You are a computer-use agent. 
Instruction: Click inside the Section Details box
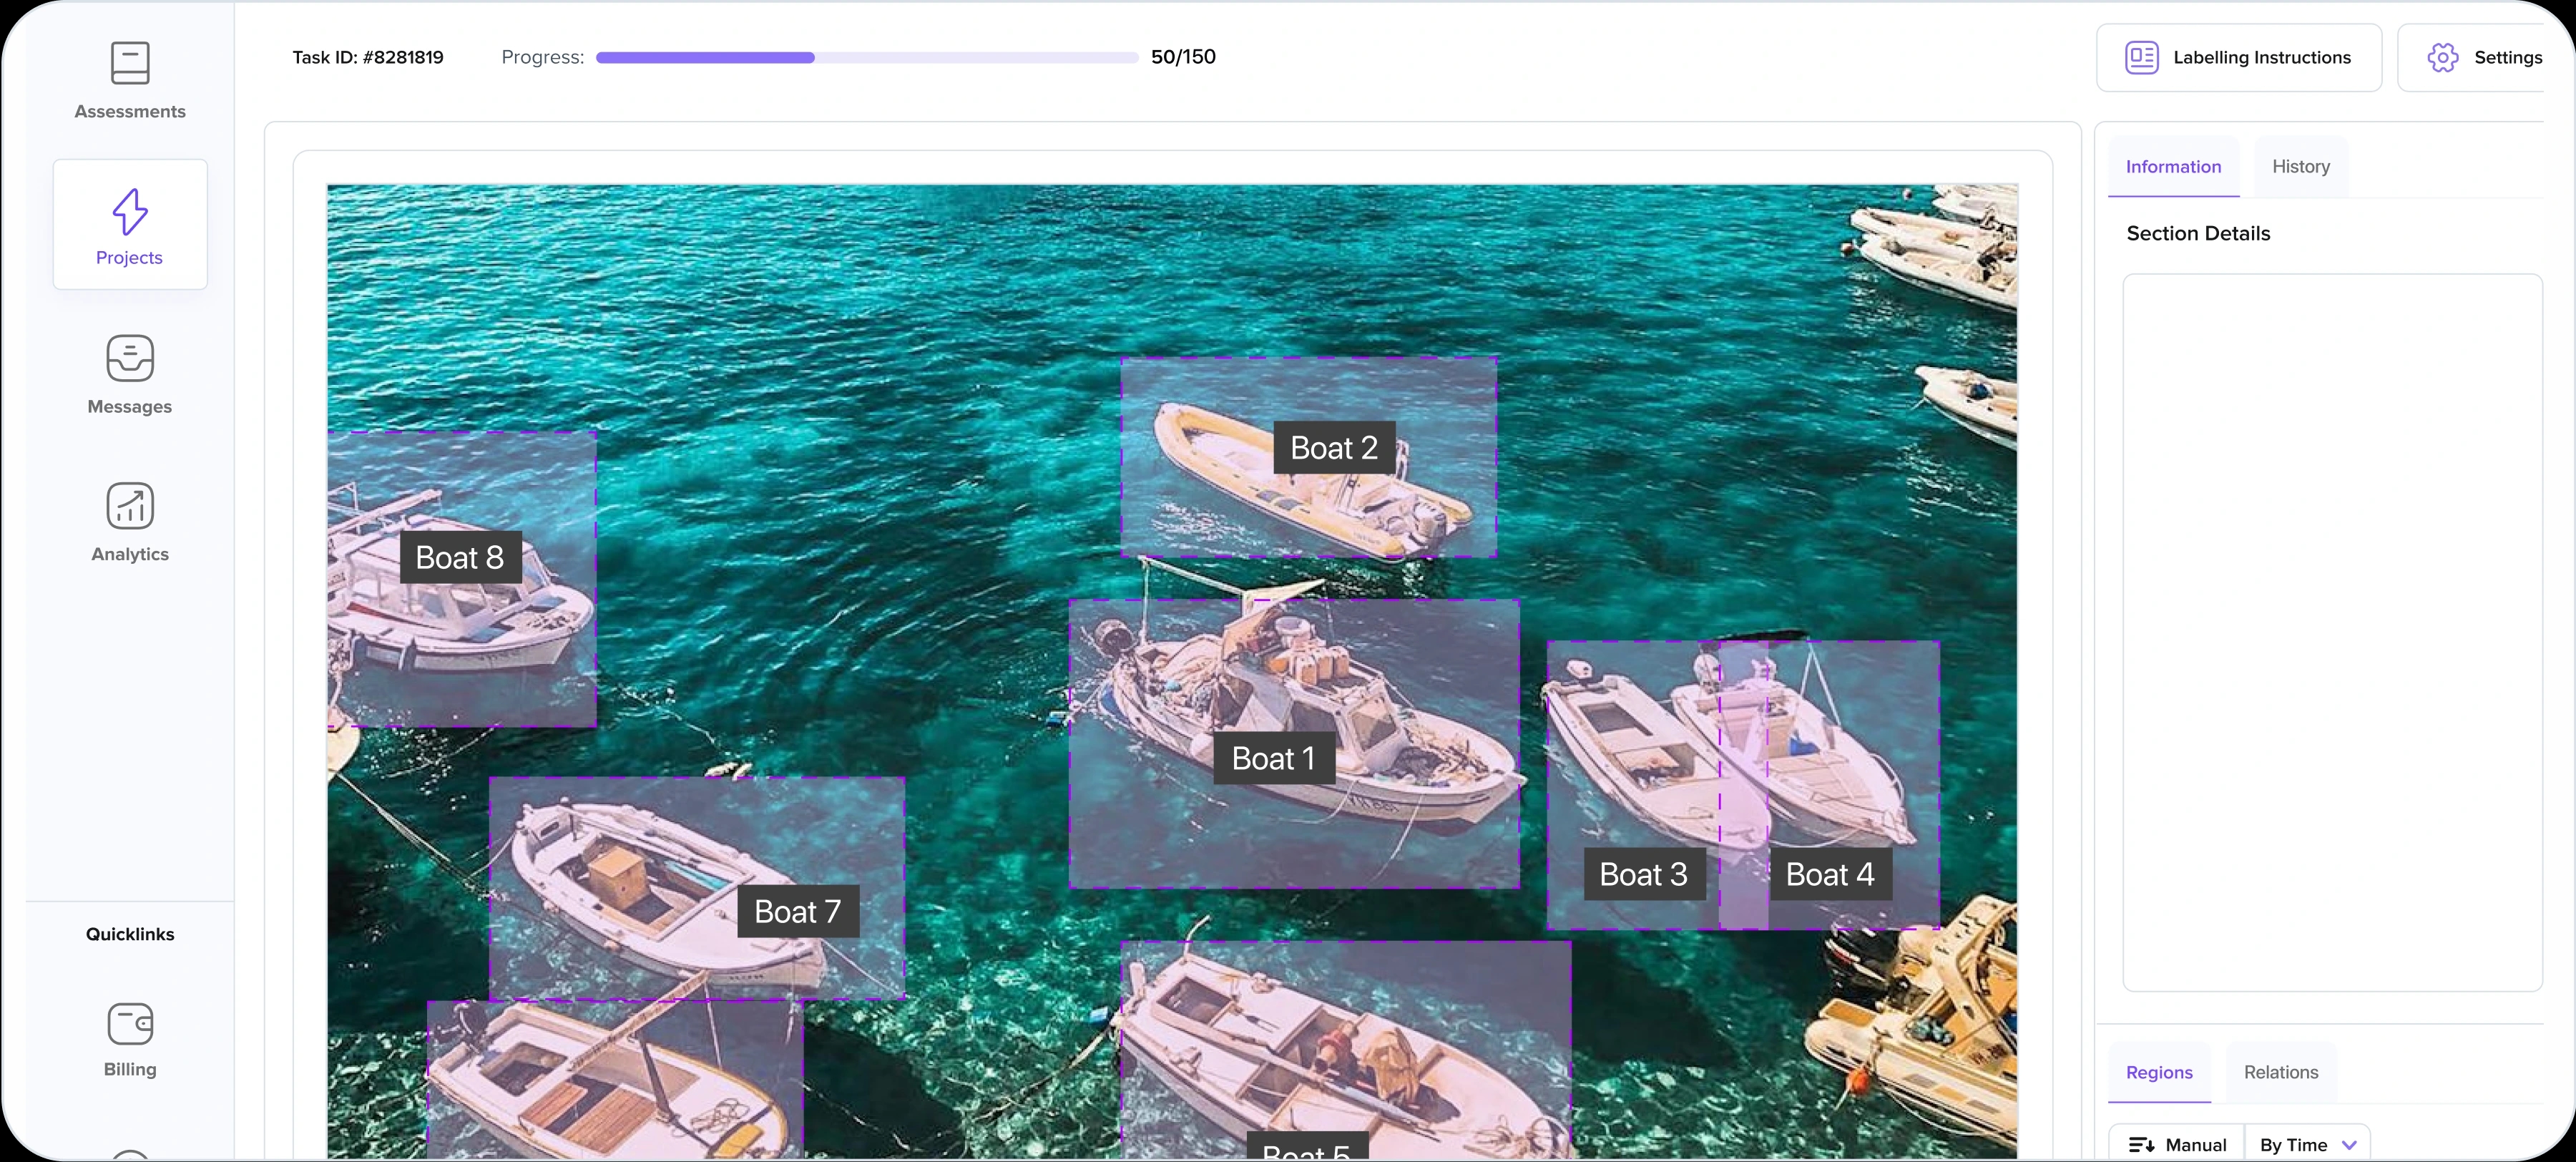coord(2332,633)
